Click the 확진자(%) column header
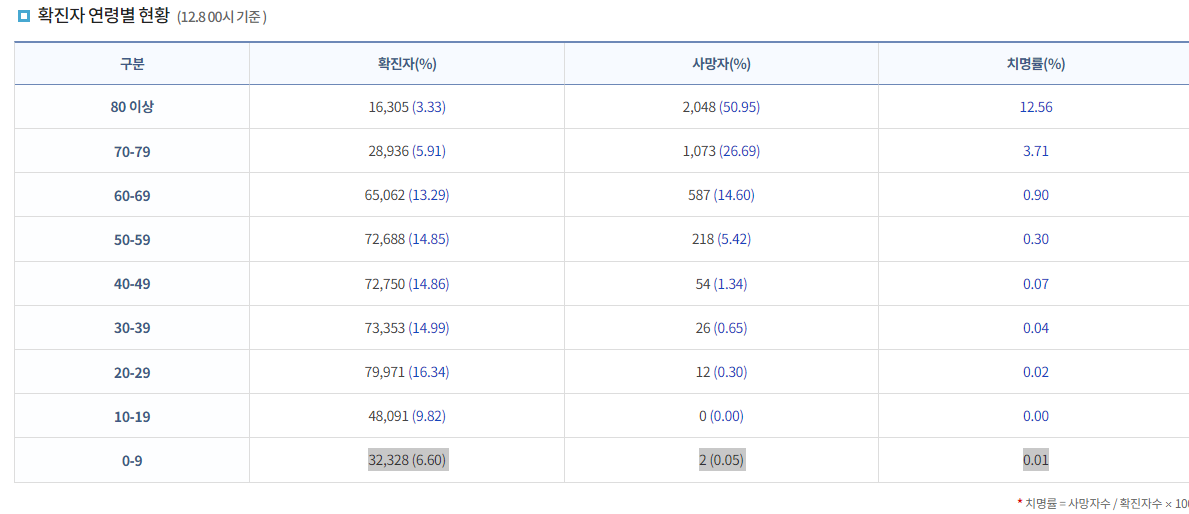 click(x=407, y=64)
